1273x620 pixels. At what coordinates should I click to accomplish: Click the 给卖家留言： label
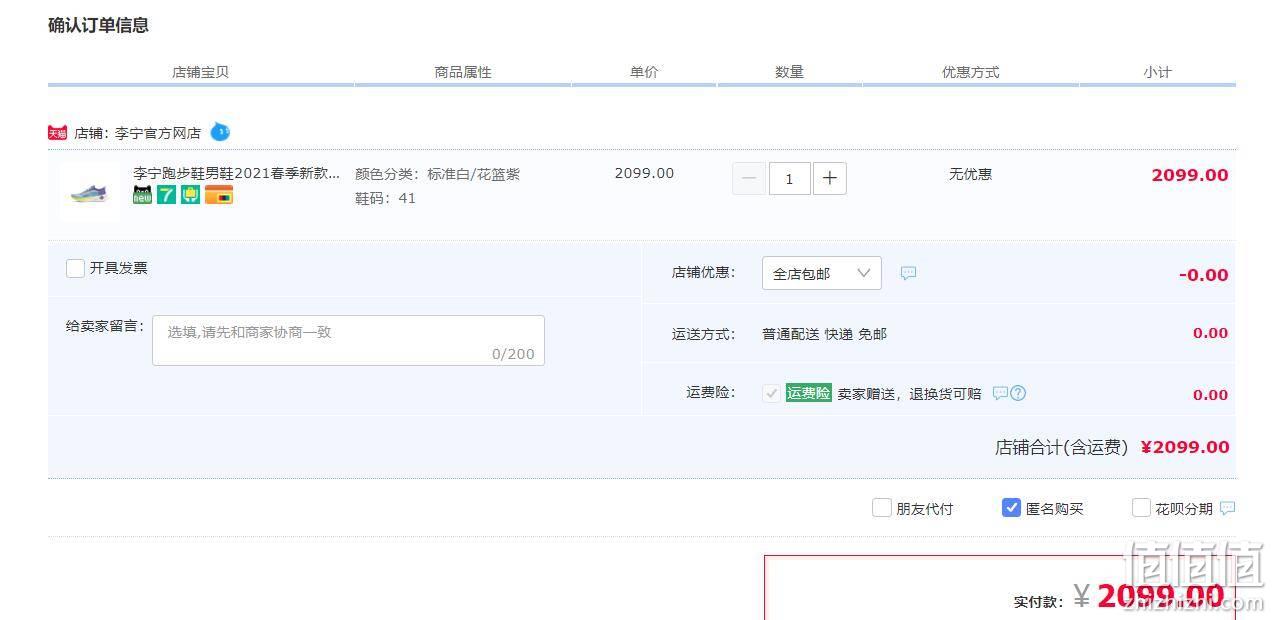105,326
